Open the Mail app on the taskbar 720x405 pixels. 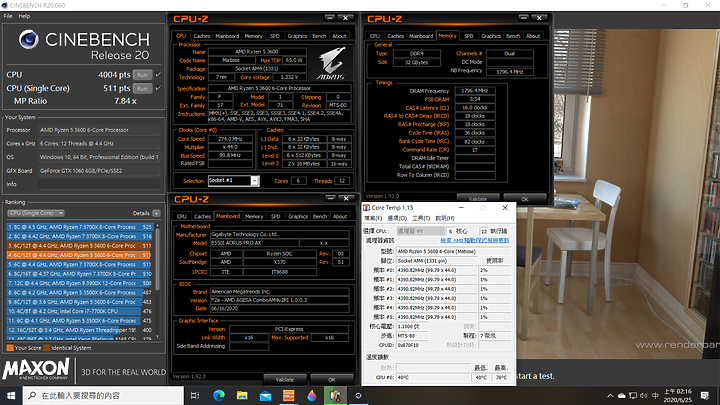(x=265, y=395)
